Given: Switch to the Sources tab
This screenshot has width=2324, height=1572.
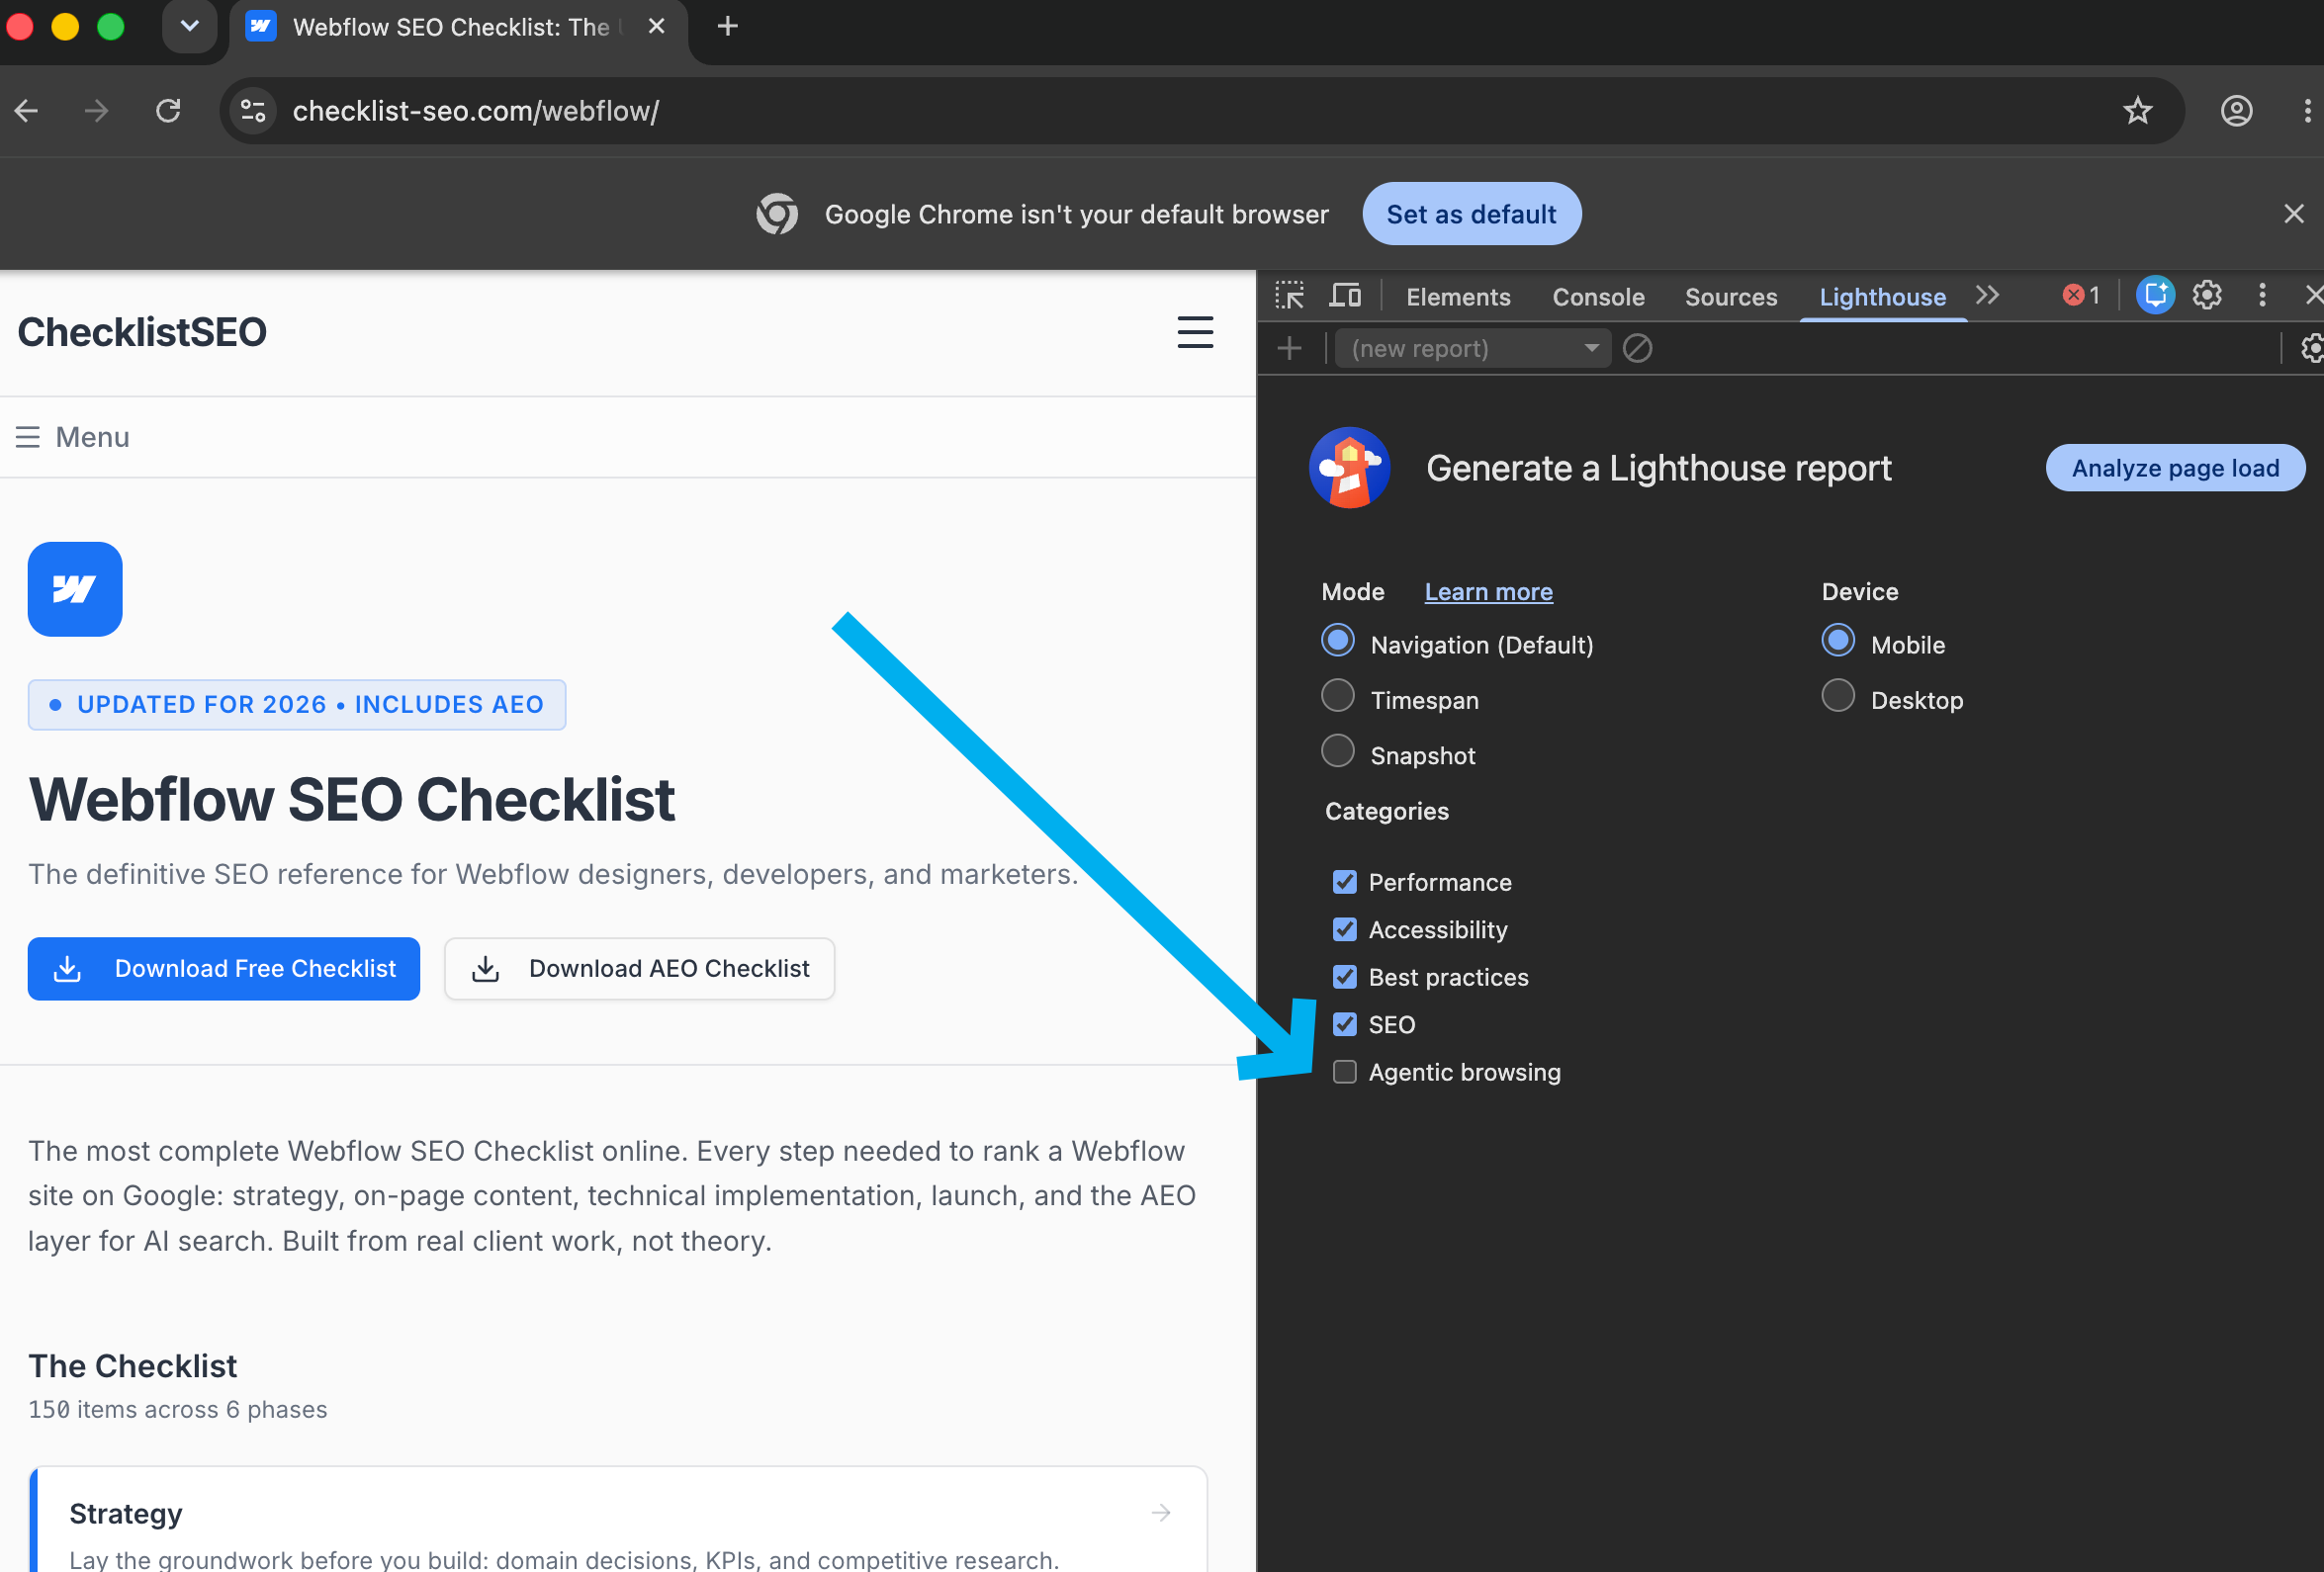Looking at the screenshot, I should 1730,297.
